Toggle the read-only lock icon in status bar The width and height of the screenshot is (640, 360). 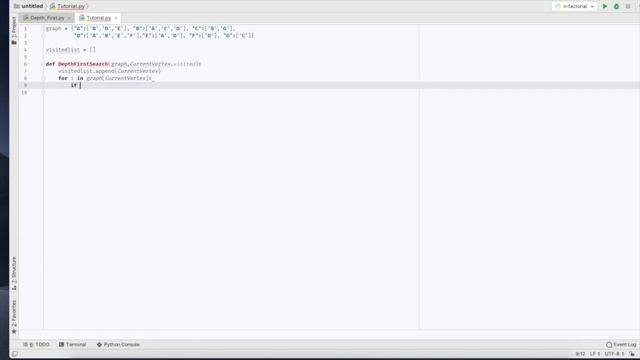coord(632,354)
